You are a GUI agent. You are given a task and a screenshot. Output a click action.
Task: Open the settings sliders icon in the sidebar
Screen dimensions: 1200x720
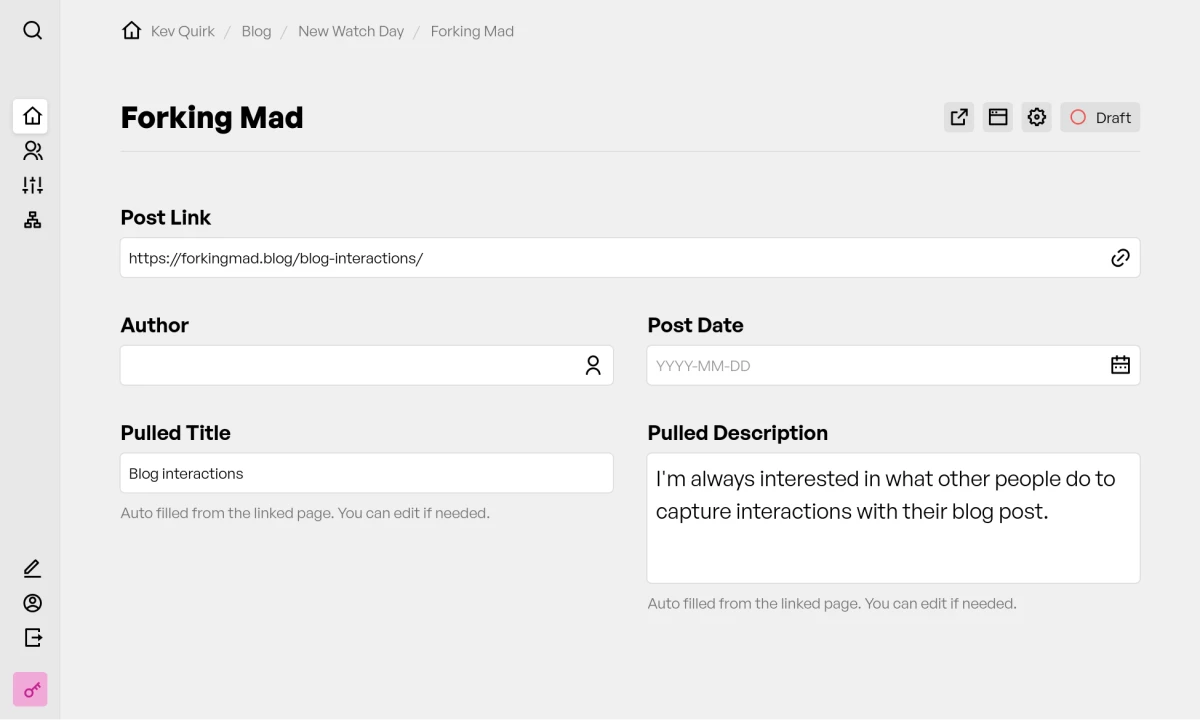click(32, 184)
